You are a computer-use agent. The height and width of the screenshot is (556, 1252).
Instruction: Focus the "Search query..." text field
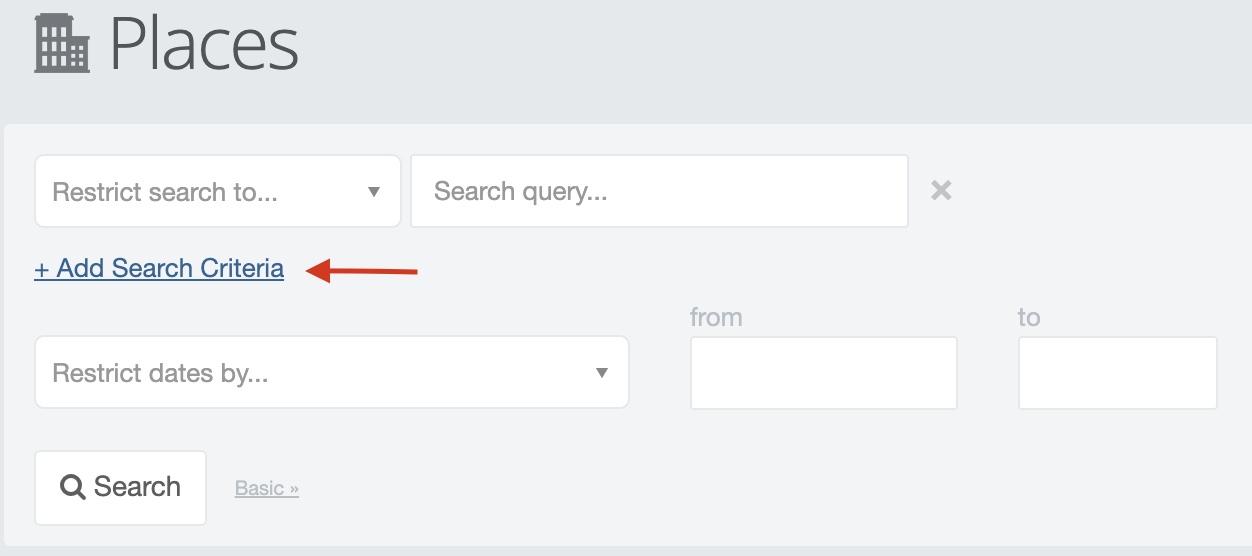coord(660,191)
